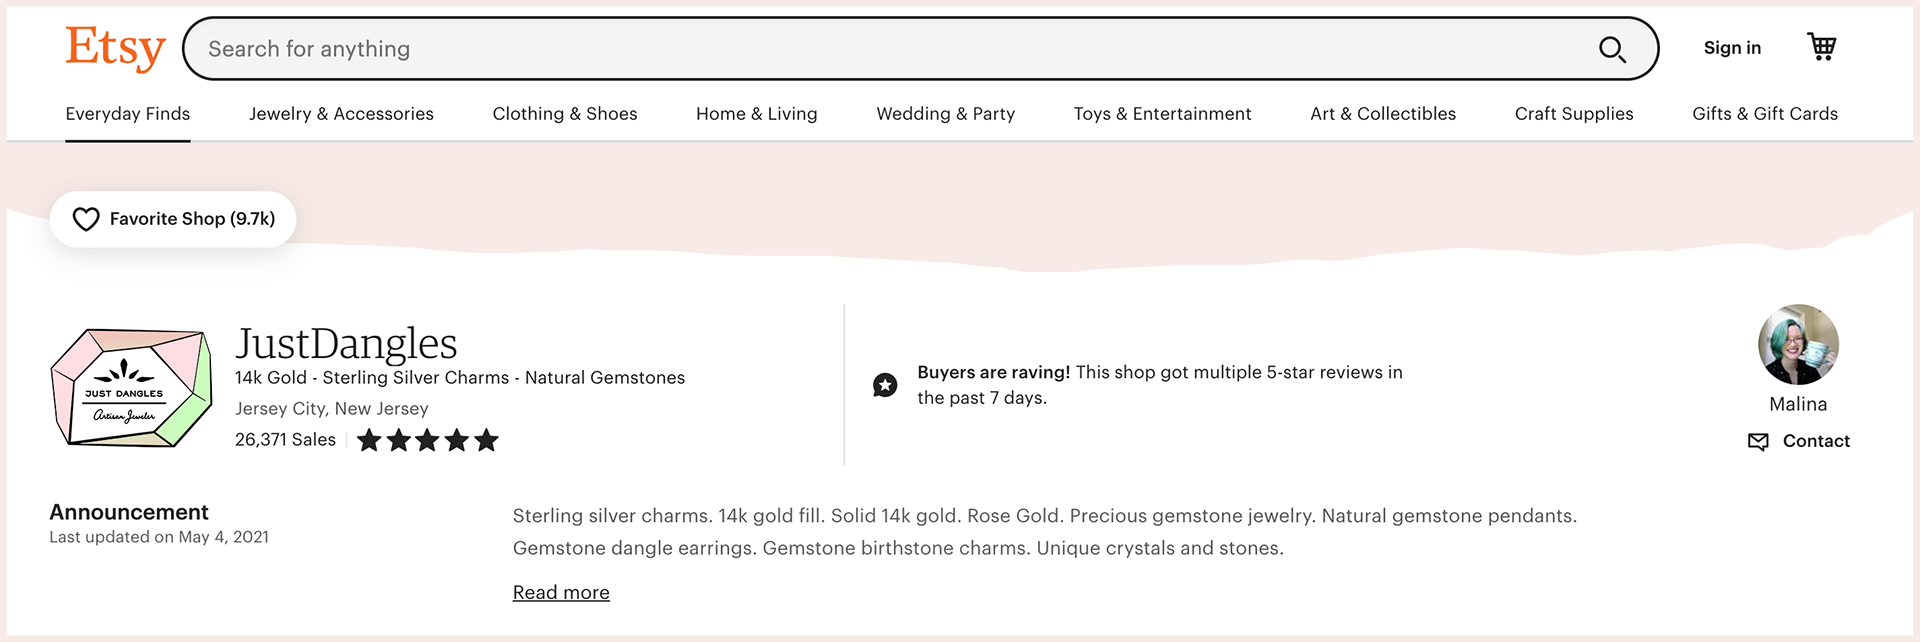Open Wedding & Party category
The width and height of the screenshot is (1920, 642).
pos(945,114)
